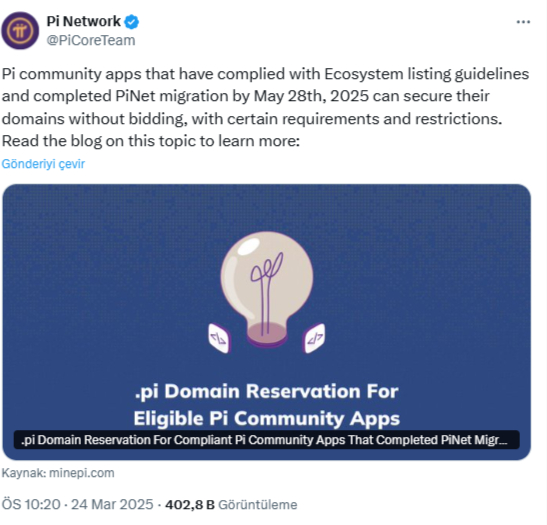
Task: Click the blue verified badge
Action: 132,22
